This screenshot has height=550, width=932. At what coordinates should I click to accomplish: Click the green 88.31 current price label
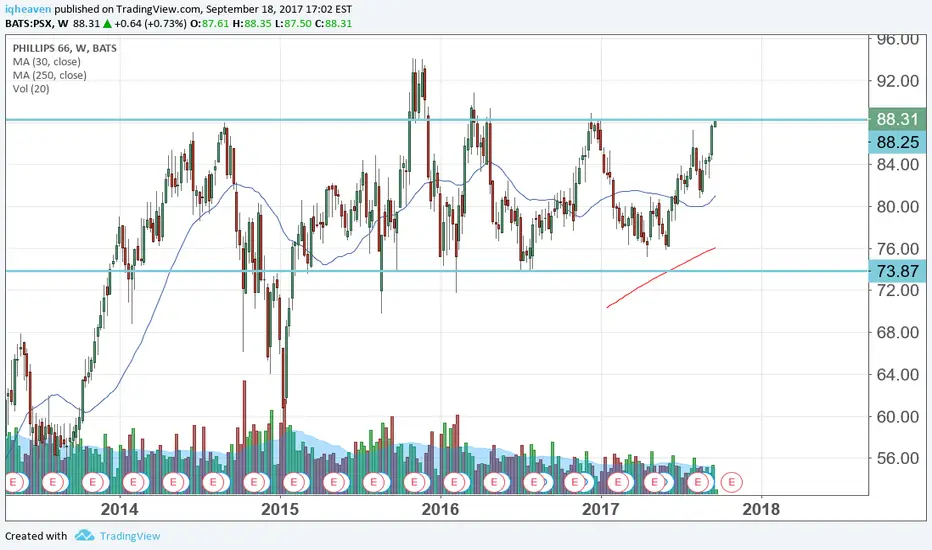(897, 119)
